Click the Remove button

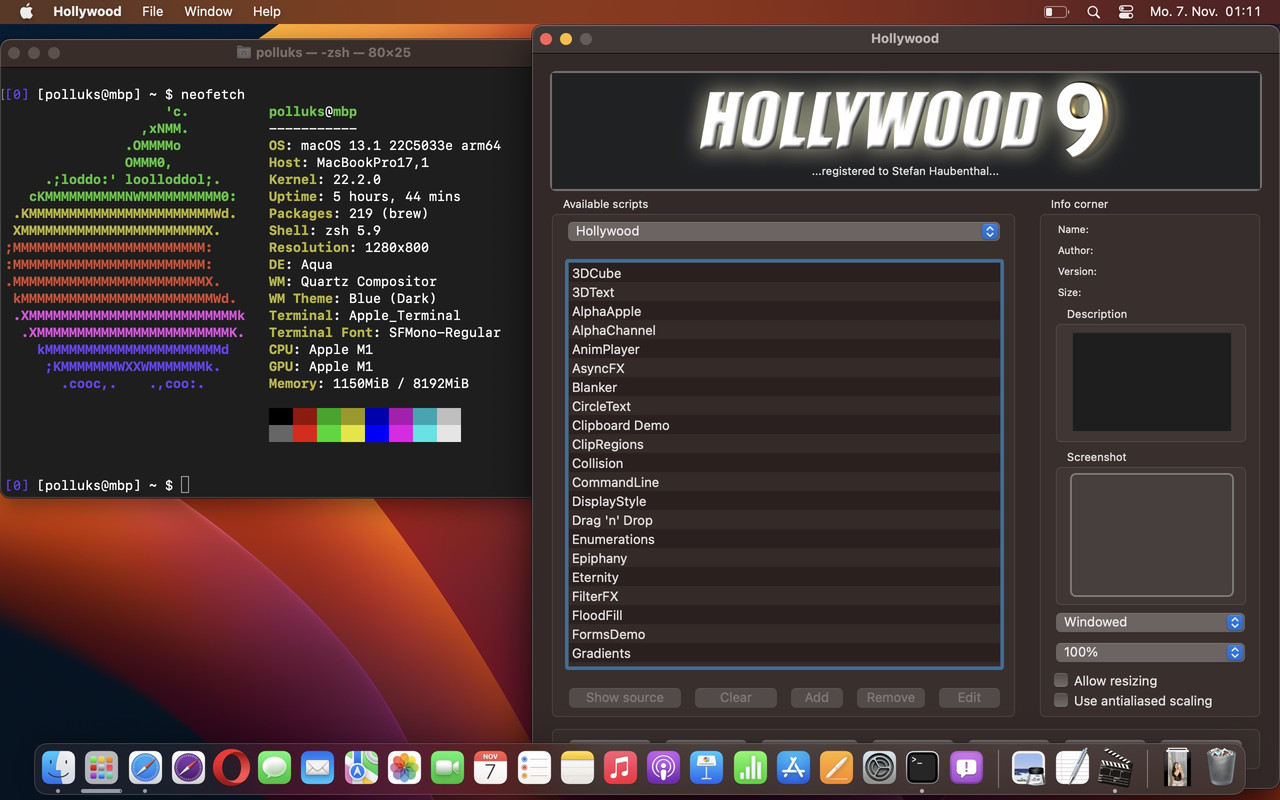coord(891,697)
